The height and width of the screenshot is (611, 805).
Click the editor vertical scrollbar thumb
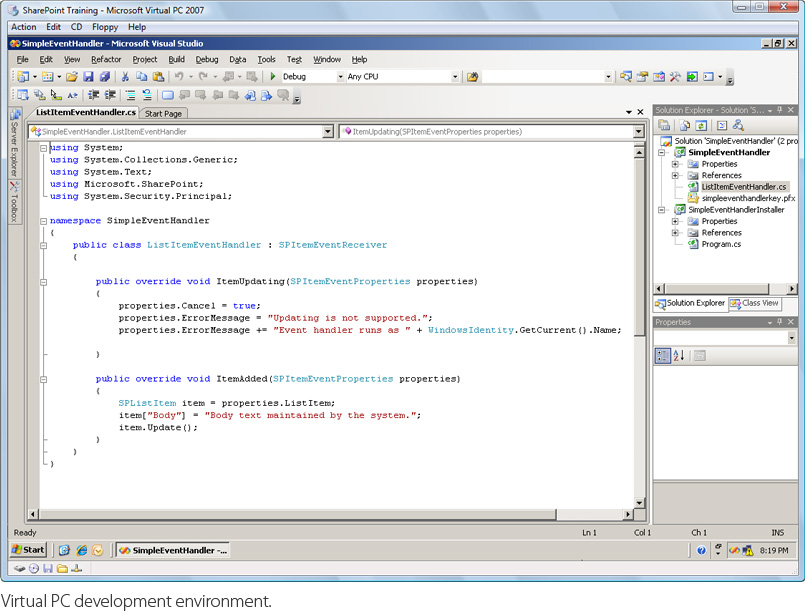coord(639,246)
